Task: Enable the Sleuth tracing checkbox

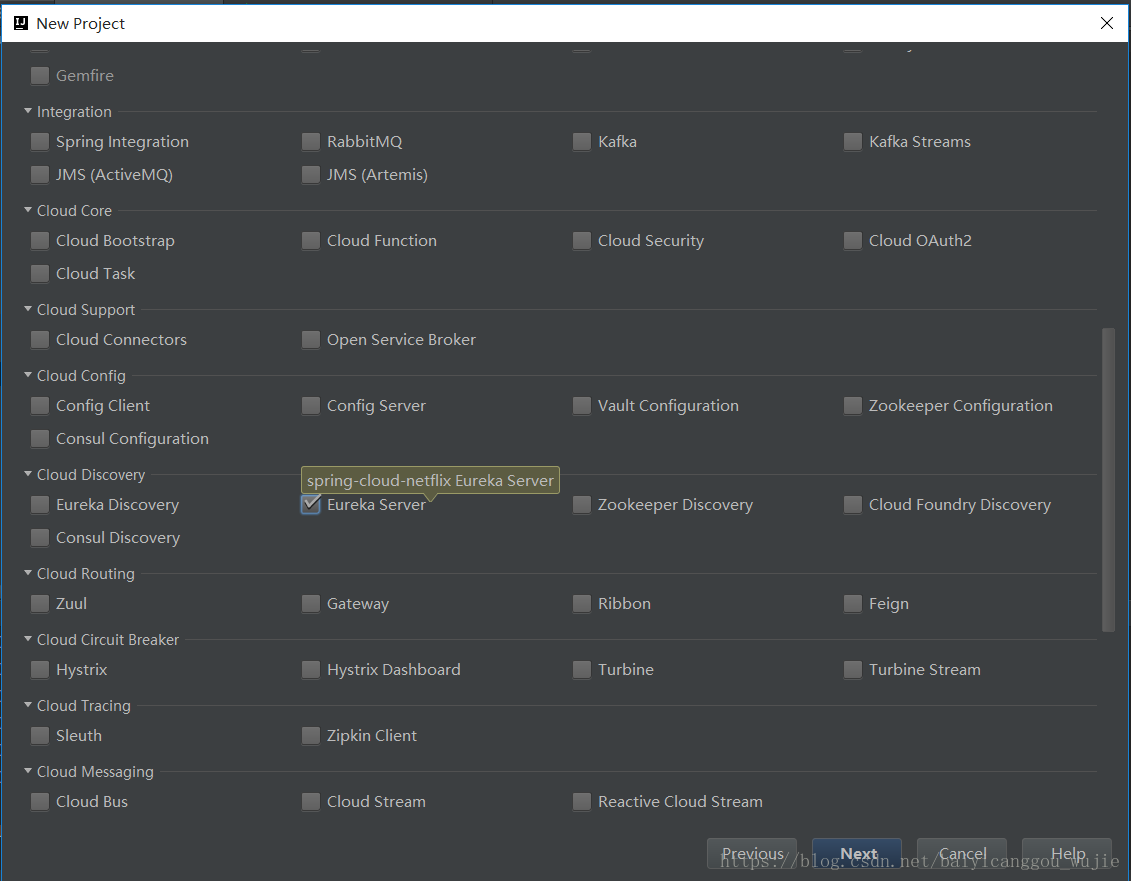Action: tap(40, 735)
